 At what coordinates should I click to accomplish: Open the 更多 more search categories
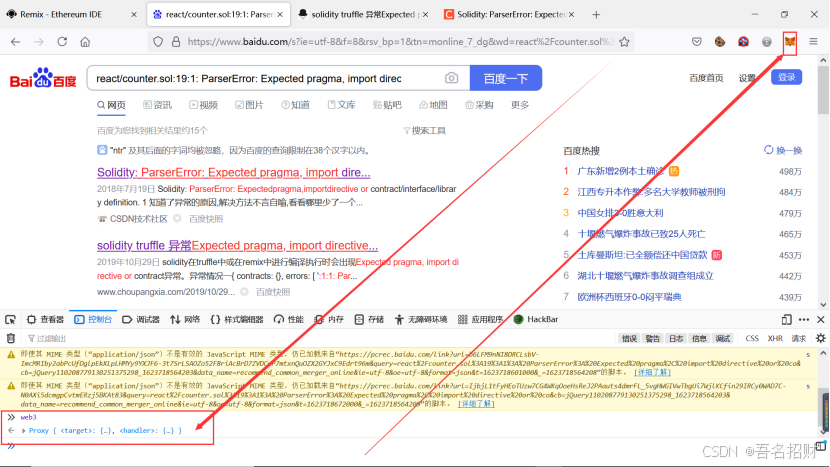point(520,105)
